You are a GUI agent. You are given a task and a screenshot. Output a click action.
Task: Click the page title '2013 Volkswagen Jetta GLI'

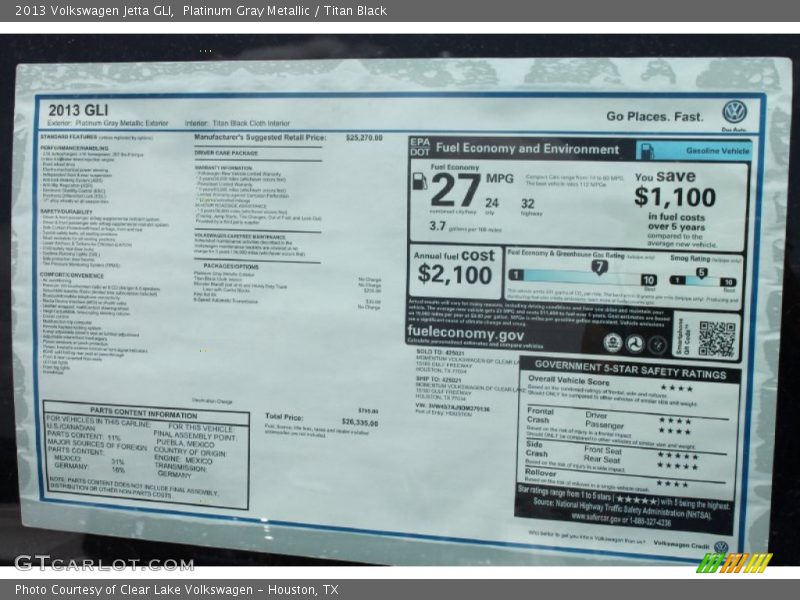(x=94, y=10)
